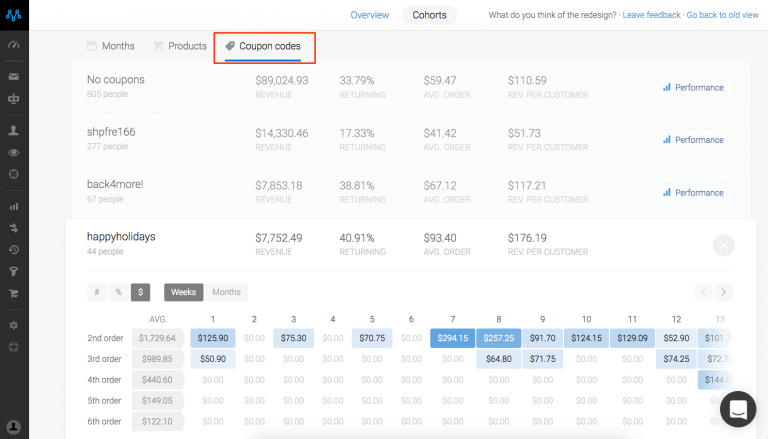The image size is (768, 439).
Task: Open the dashboard gauge icon in the sidebar
Action: pyautogui.click(x=14, y=45)
